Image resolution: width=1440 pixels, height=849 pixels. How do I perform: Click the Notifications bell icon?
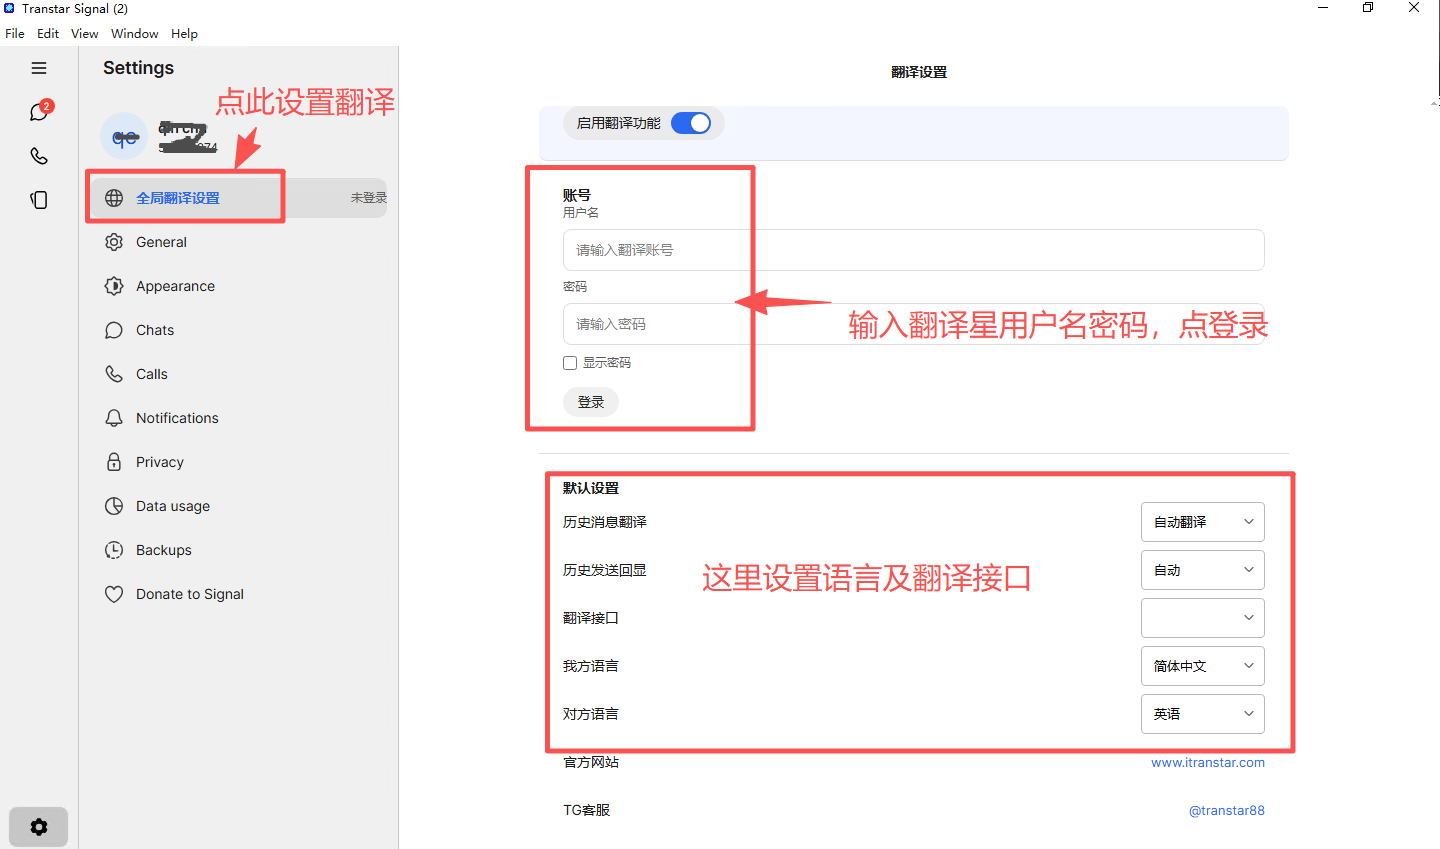[x=114, y=418]
